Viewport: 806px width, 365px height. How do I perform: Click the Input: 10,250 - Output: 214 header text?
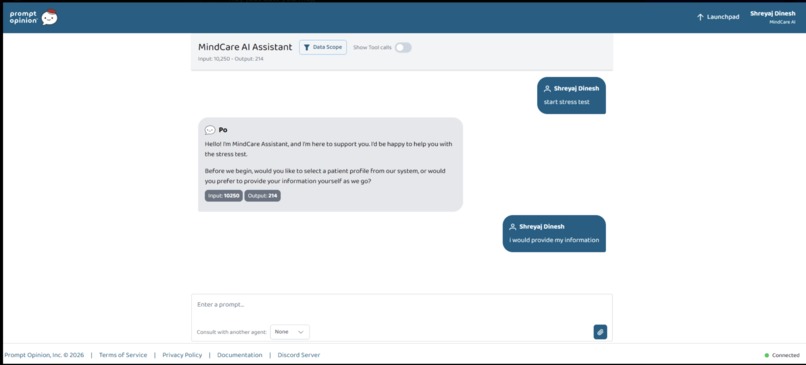tap(231, 59)
